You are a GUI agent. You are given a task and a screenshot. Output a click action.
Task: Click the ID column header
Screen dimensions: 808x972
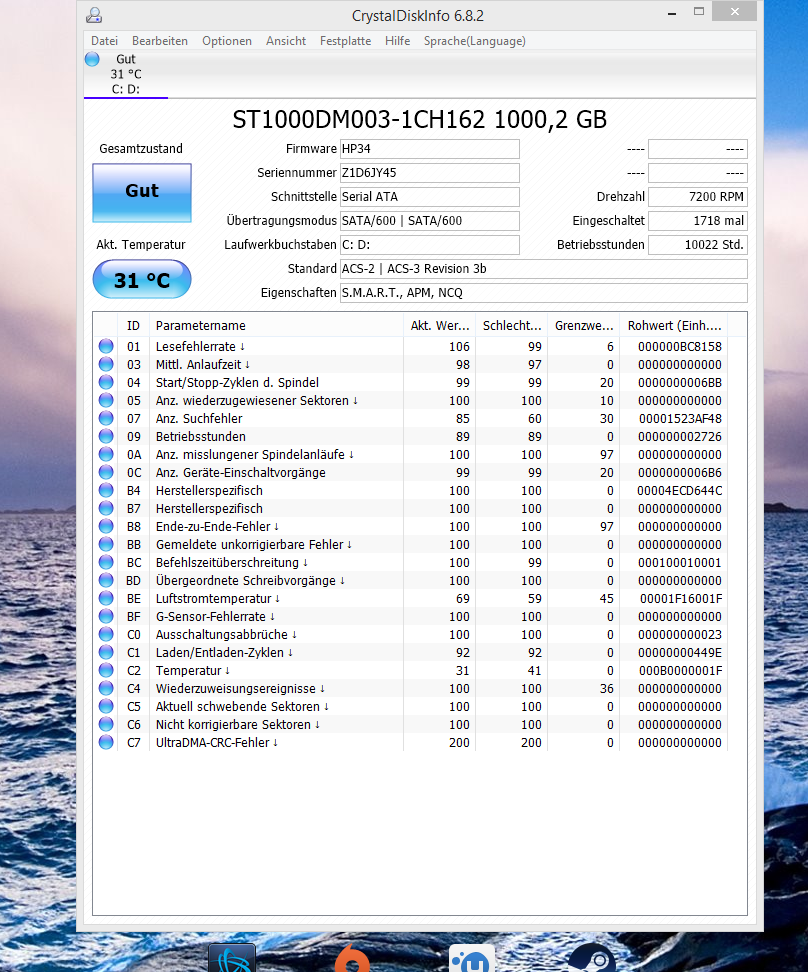click(133, 325)
